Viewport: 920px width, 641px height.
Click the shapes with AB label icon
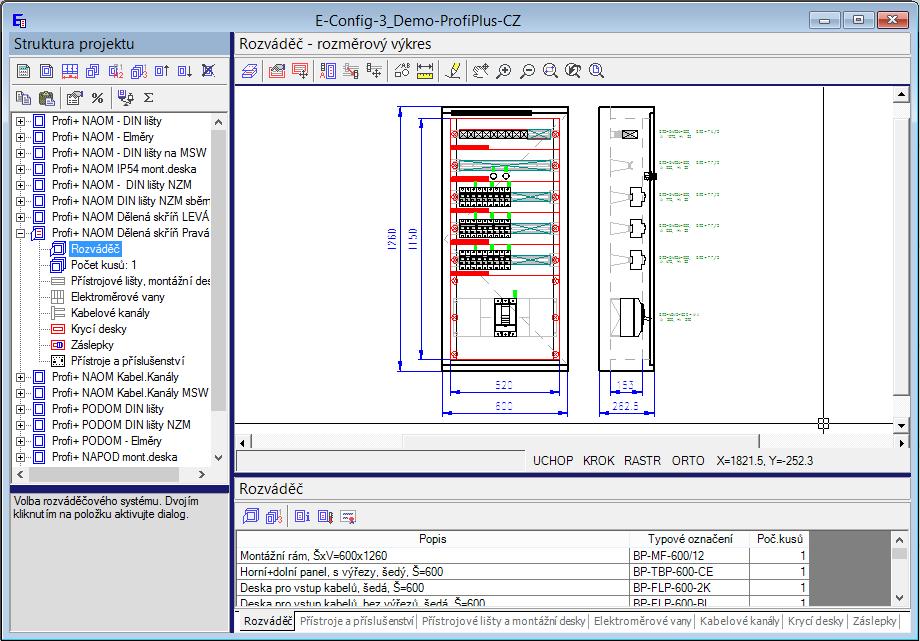pos(402,72)
